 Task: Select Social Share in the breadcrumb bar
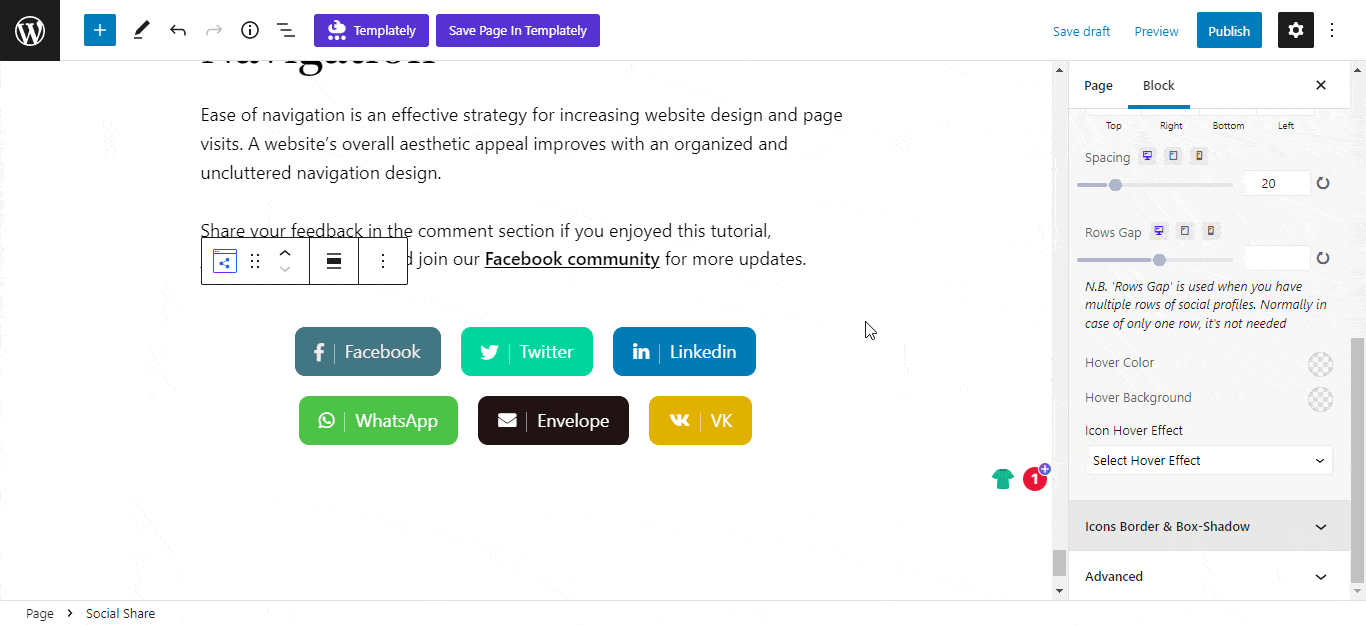120,613
